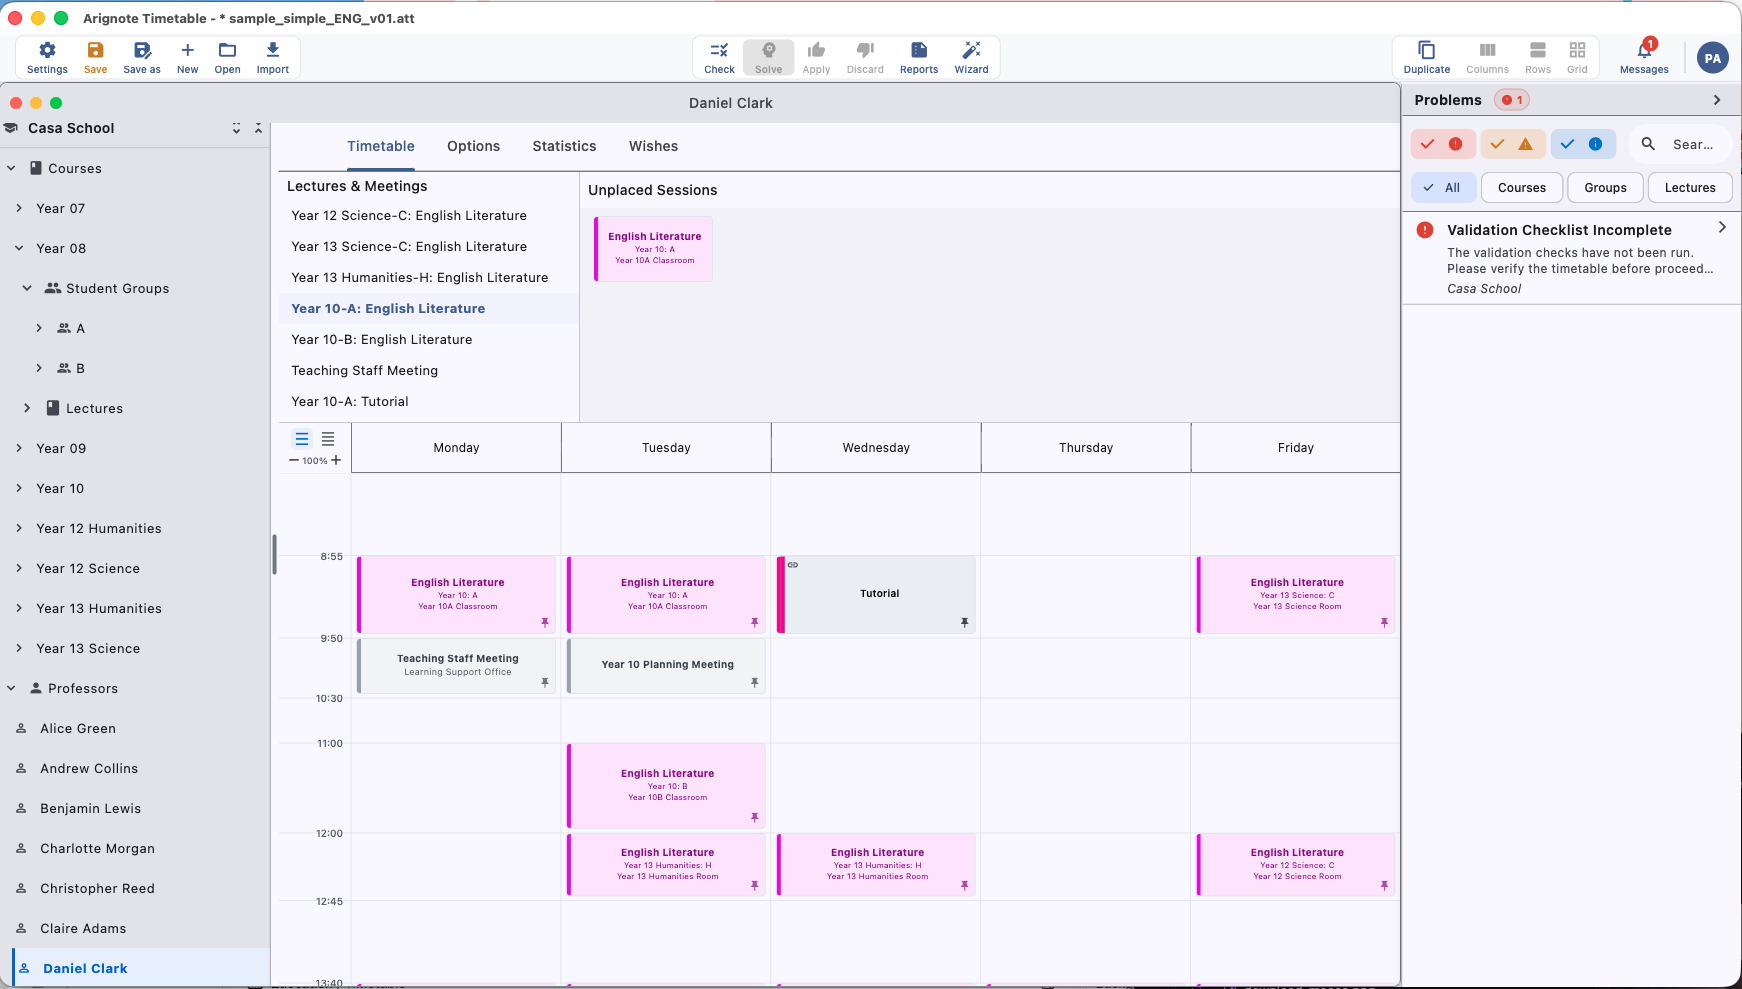Screen dimensions: 1742x989
Task: Collapse Student Groups node
Action: [x=27, y=288]
